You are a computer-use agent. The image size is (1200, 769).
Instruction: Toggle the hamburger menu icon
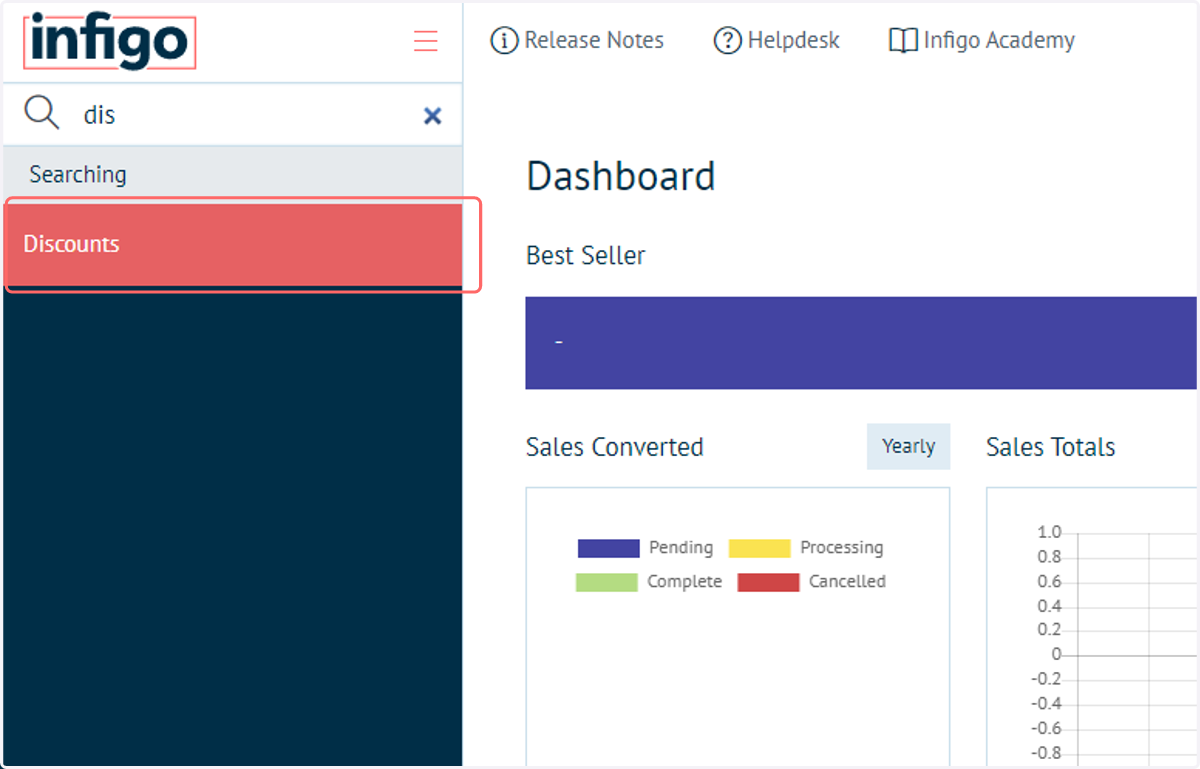(426, 40)
